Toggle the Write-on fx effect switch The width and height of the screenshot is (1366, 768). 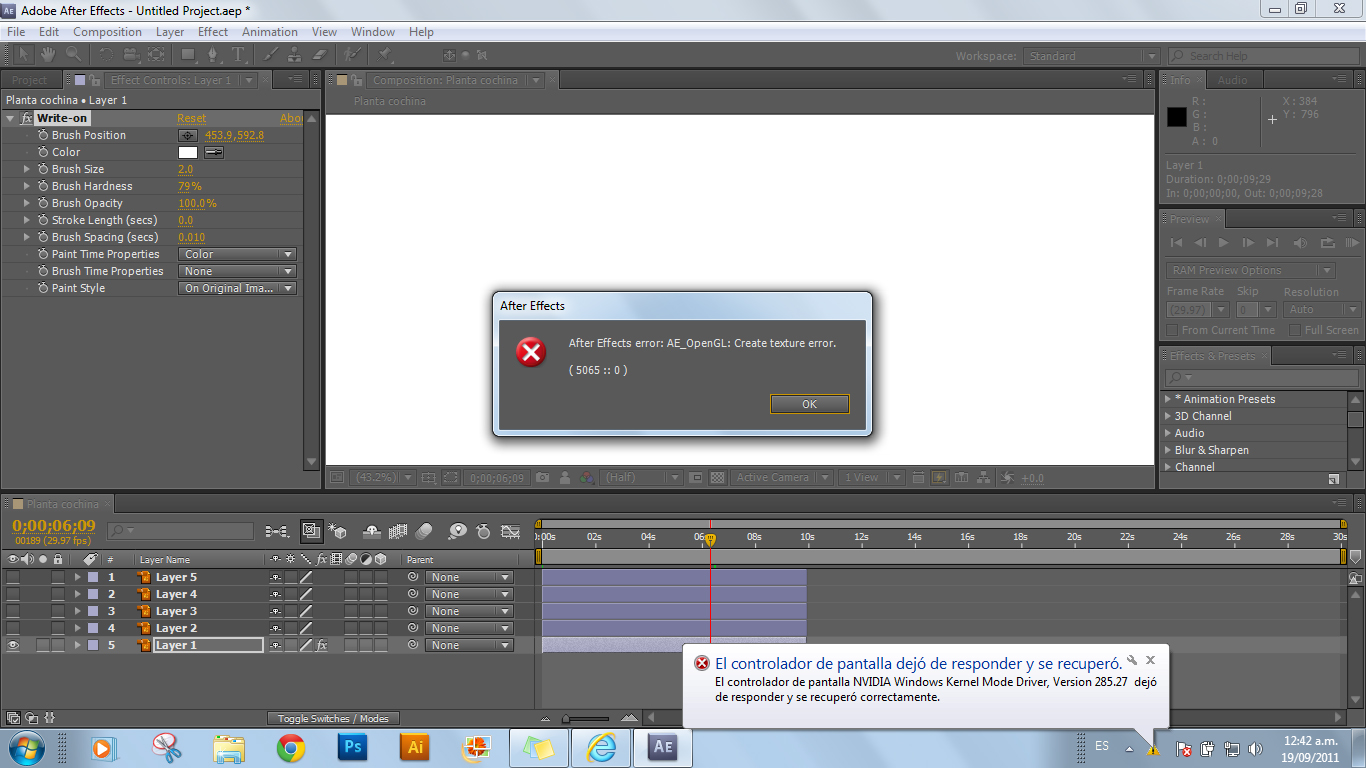click(27, 118)
